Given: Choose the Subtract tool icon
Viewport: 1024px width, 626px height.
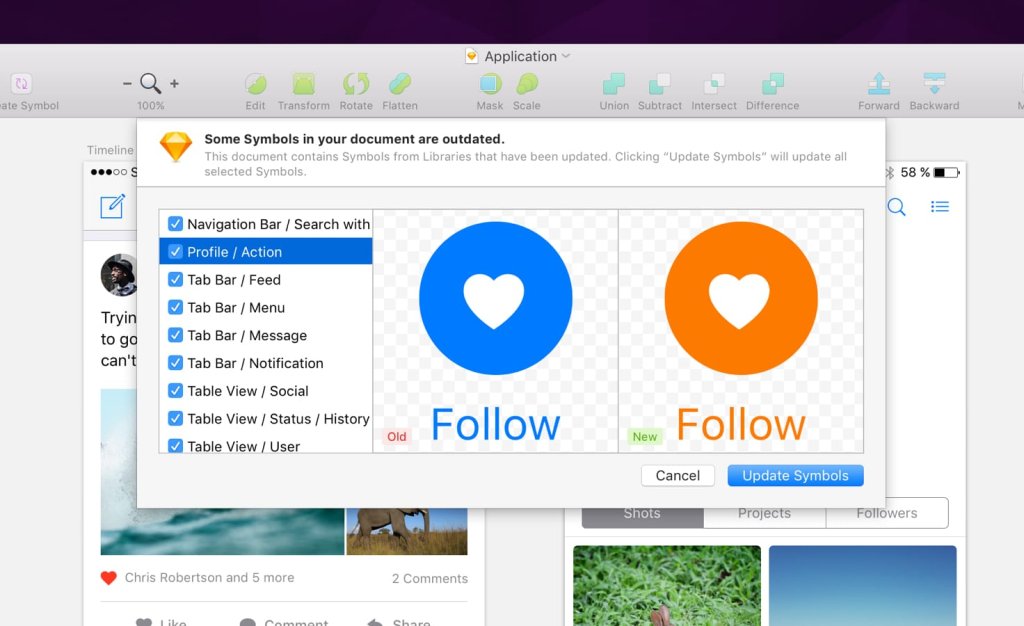Looking at the screenshot, I should [x=659, y=84].
